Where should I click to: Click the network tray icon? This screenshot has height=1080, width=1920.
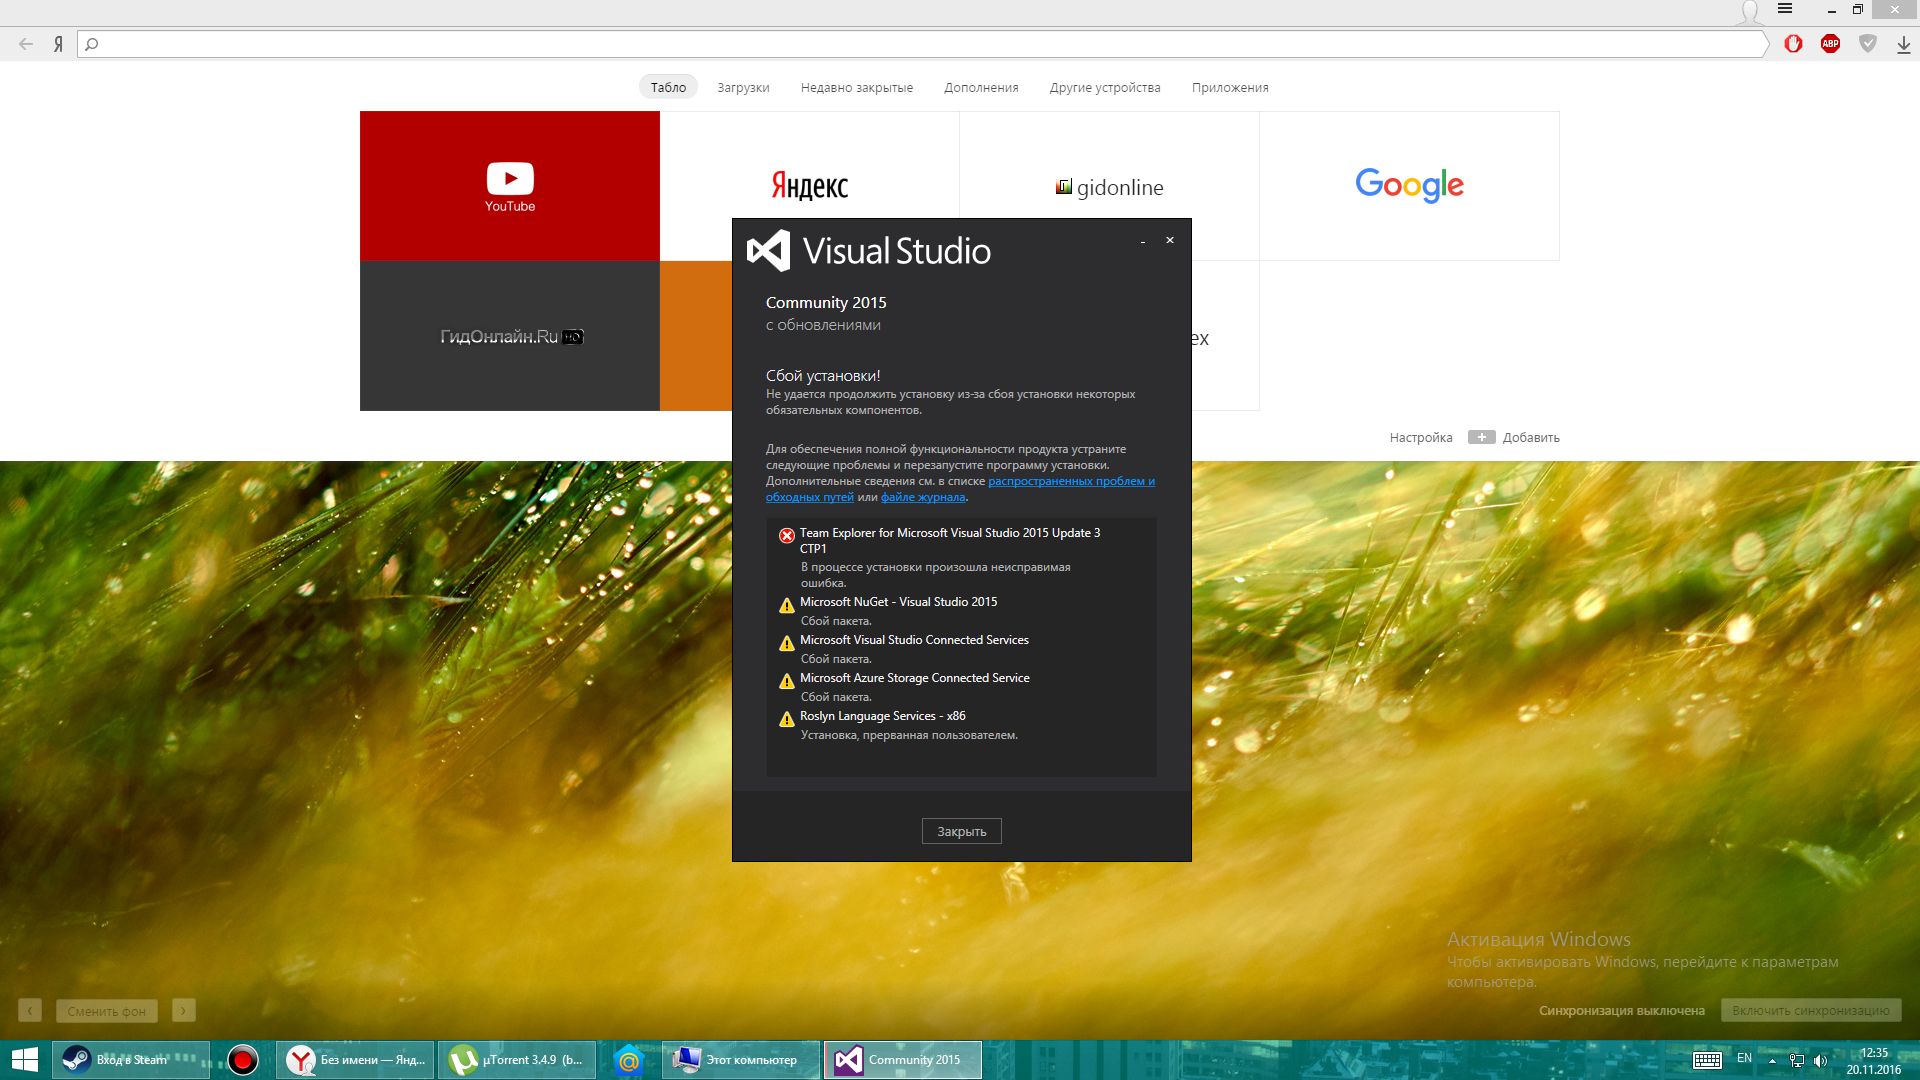click(1797, 1060)
